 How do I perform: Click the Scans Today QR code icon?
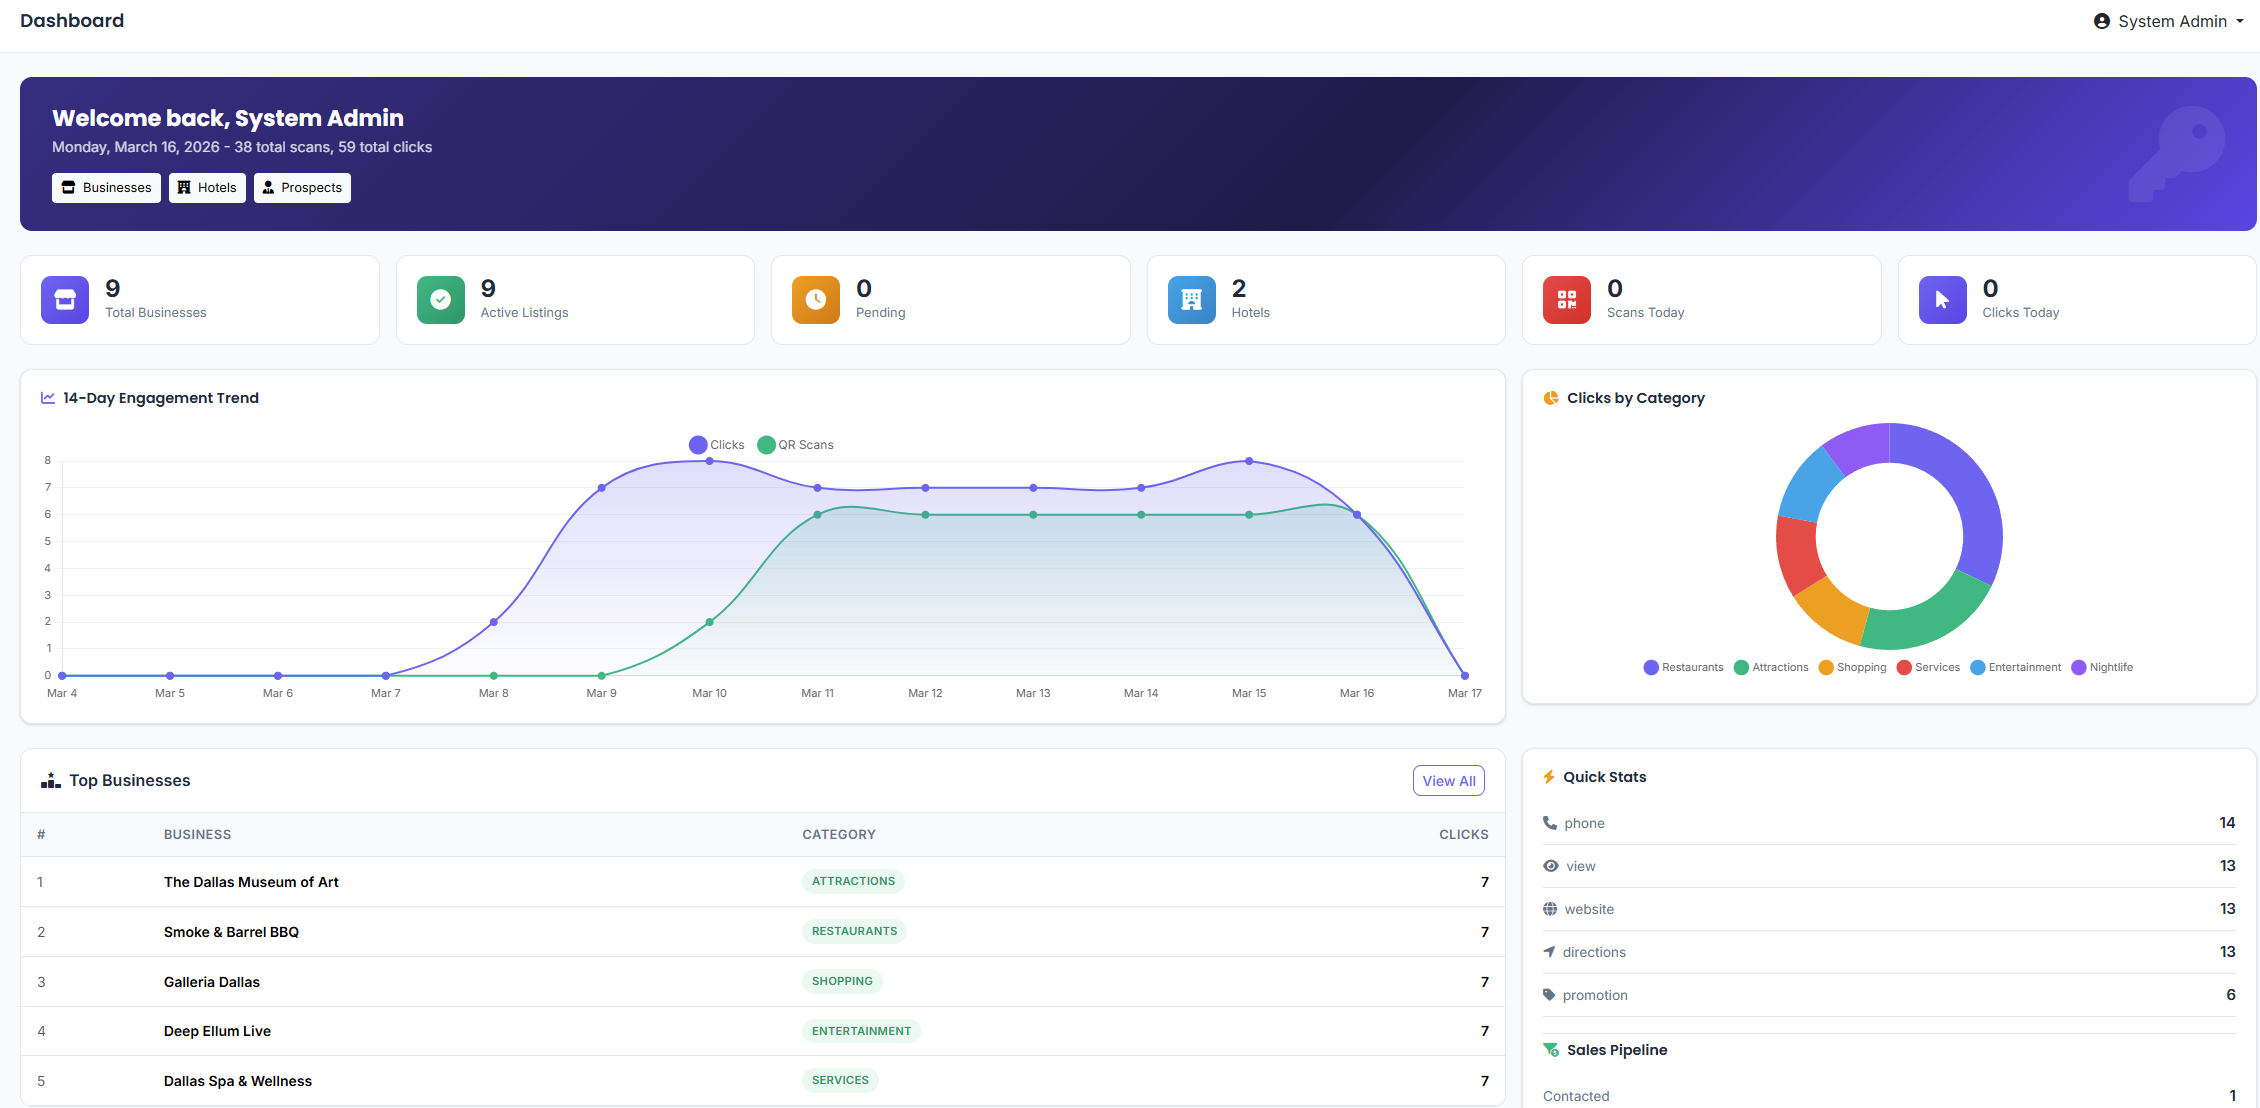(1566, 299)
